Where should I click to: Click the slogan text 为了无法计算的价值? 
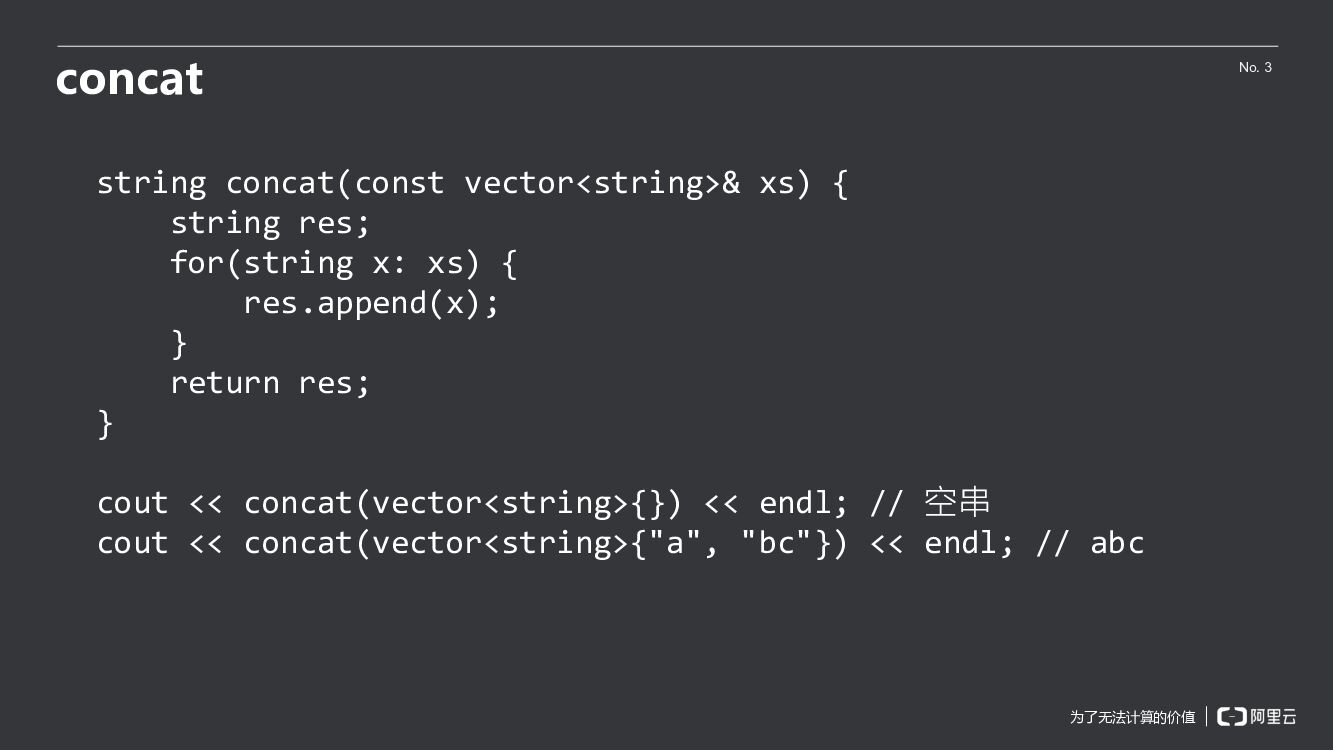point(1132,717)
